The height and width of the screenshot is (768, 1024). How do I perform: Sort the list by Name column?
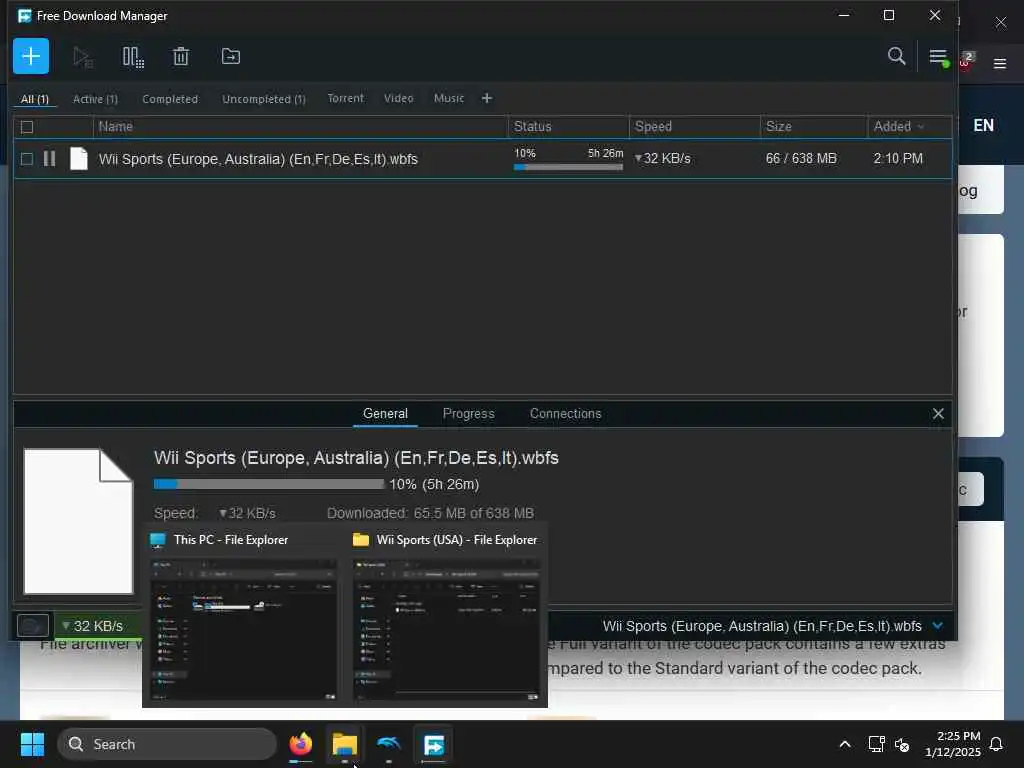300,127
